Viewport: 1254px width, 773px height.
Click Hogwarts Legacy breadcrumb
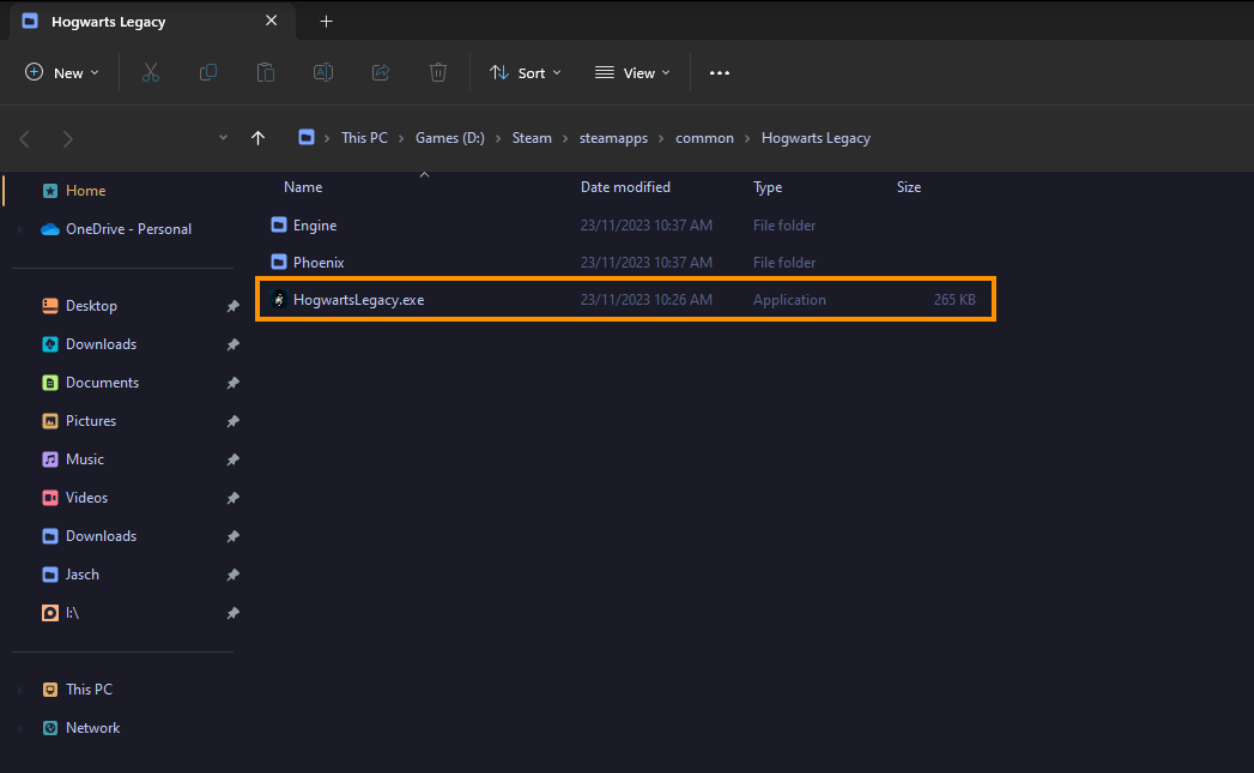pos(816,138)
